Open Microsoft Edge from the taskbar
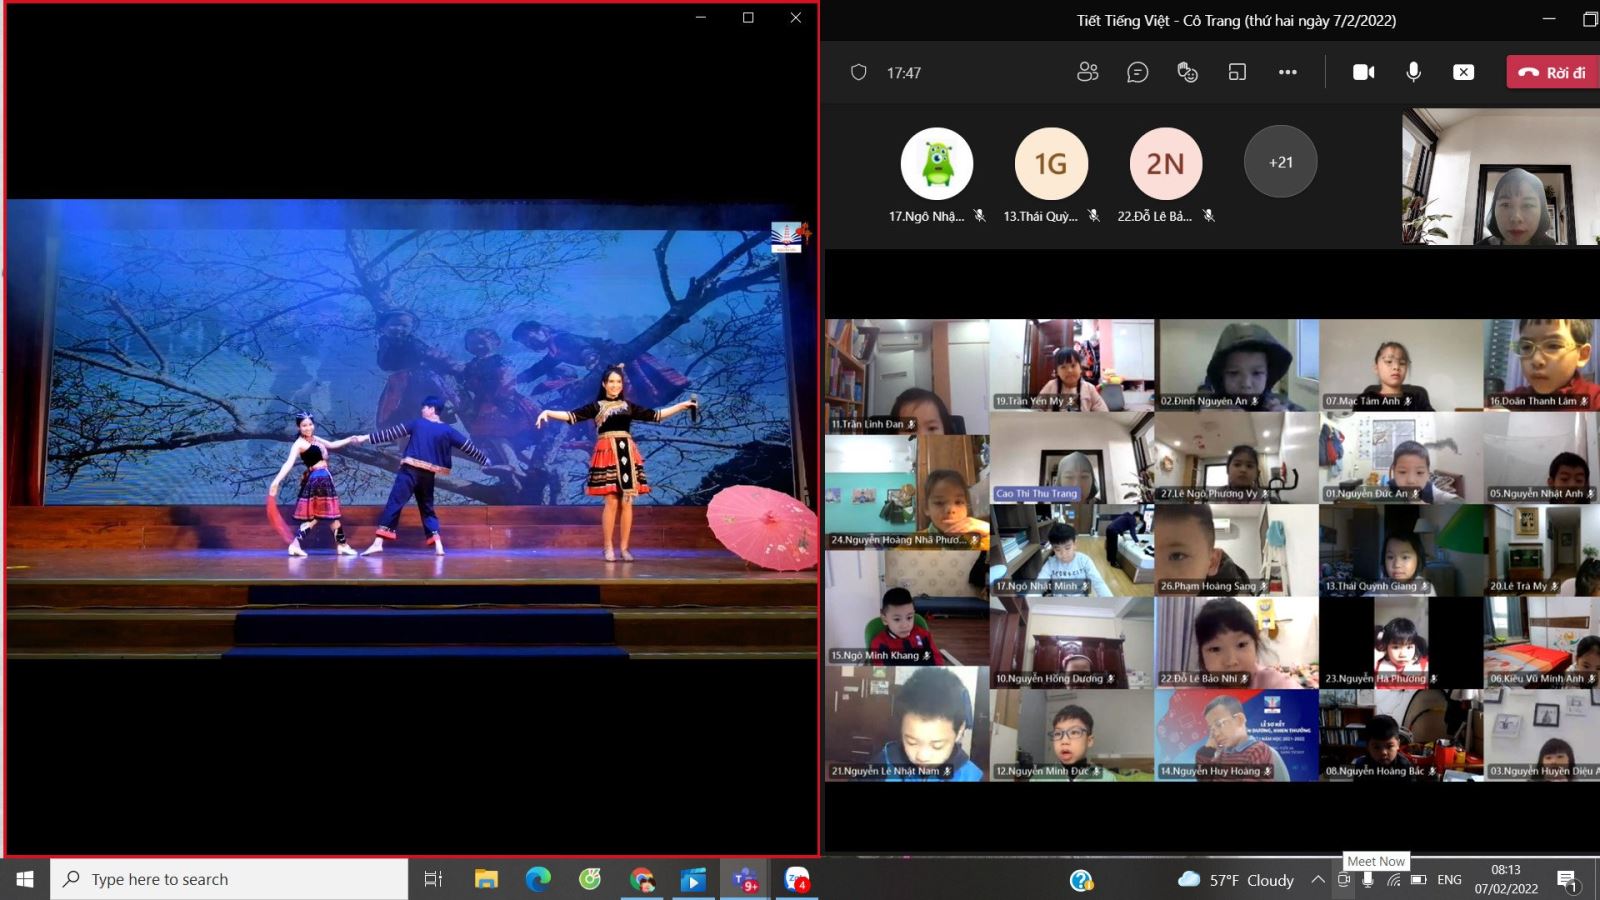 pyautogui.click(x=538, y=879)
